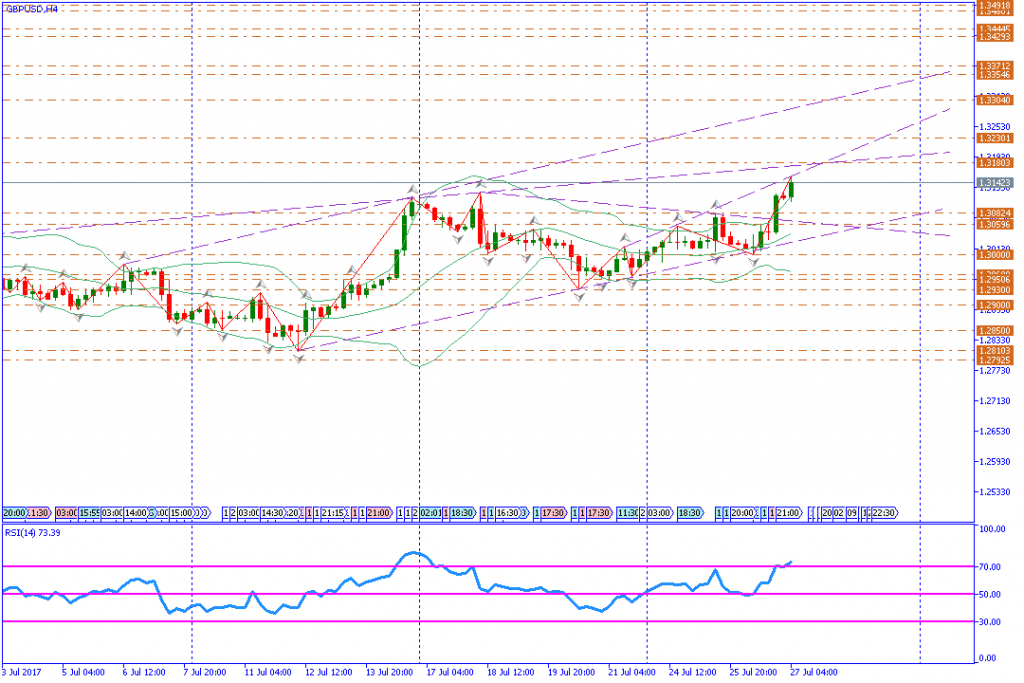
Task: Select the 1.28500 price level label
Action: click(995, 331)
